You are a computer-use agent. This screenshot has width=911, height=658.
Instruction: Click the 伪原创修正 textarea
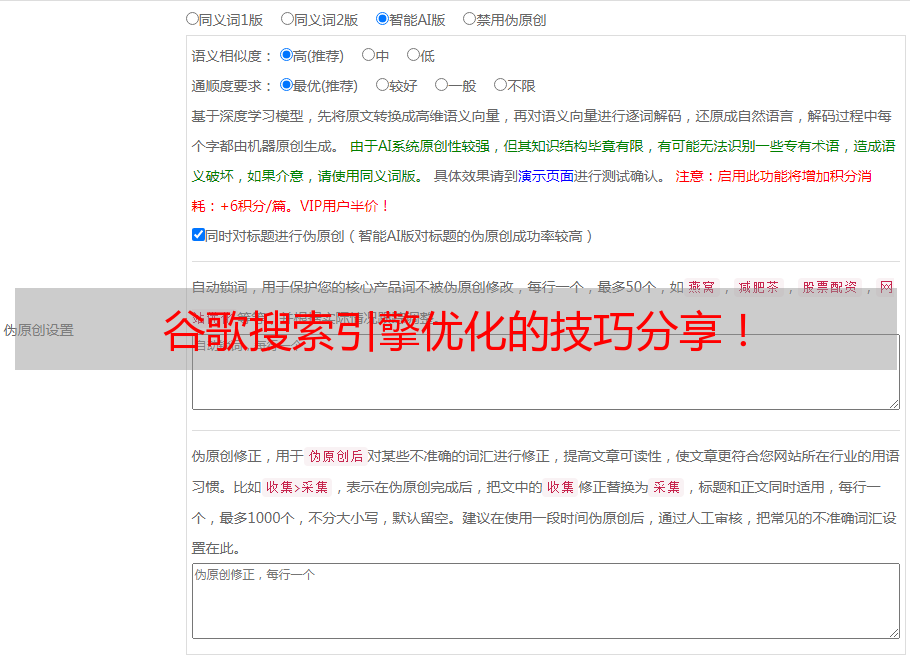tap(546, 601)
